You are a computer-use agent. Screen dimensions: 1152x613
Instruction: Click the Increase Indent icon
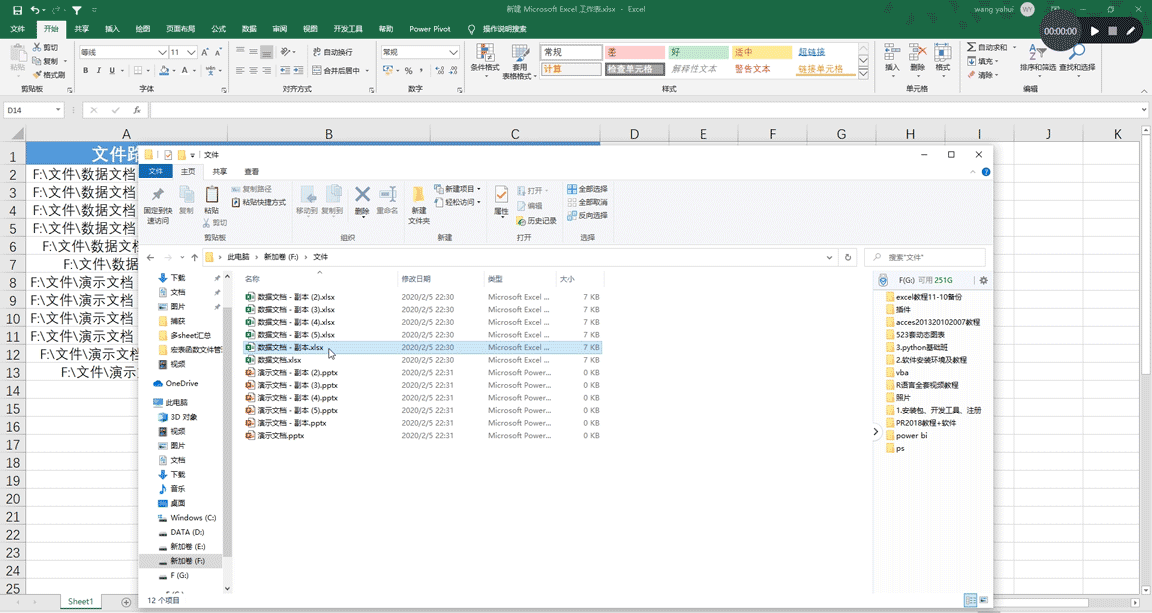click(x=298, y=71)
